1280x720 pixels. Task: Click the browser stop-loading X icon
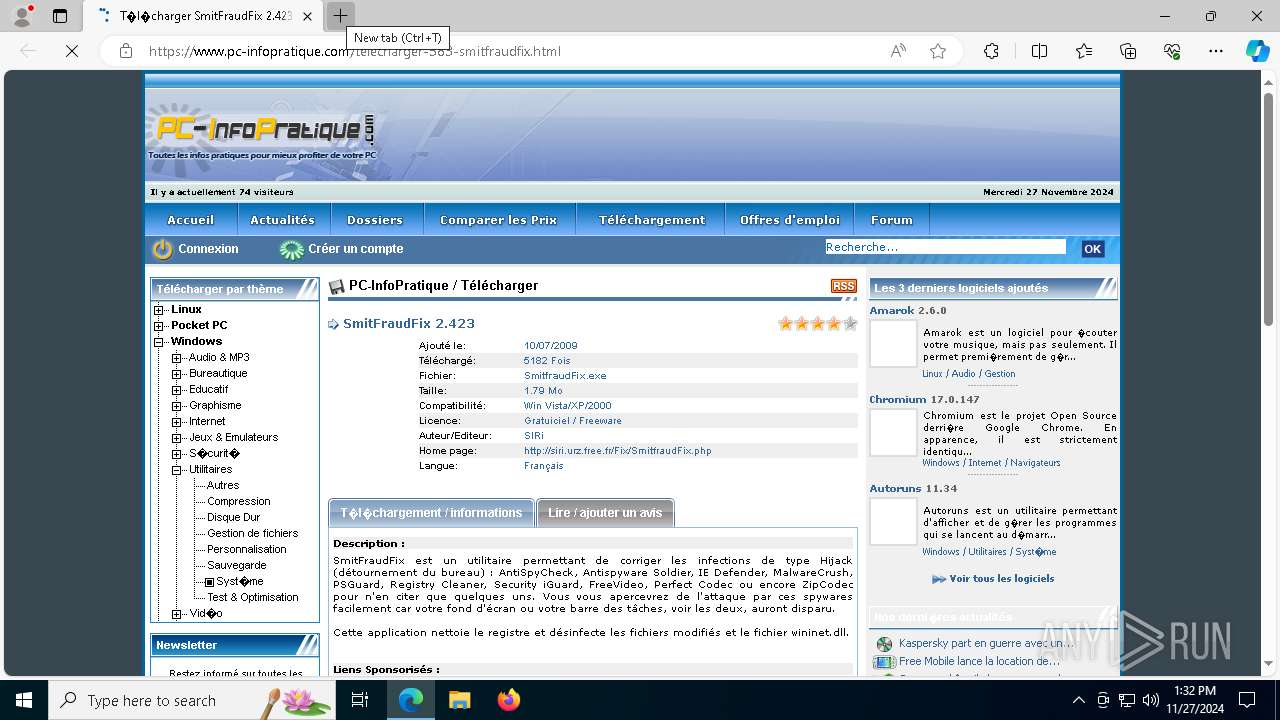72,51
